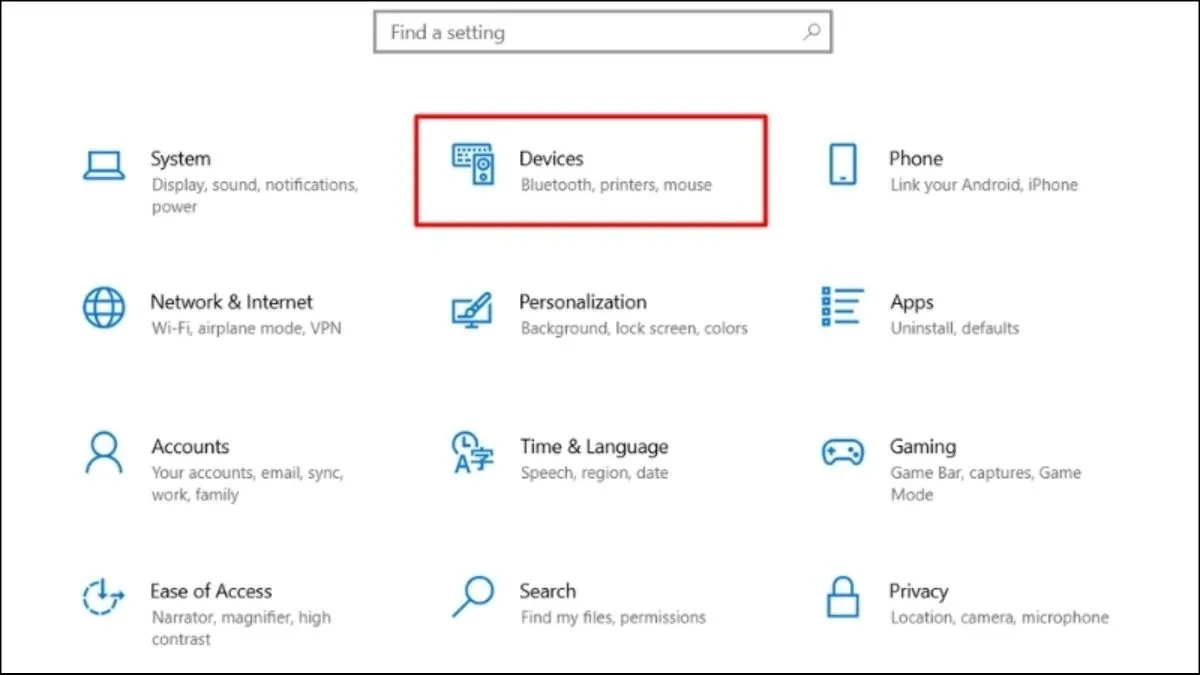Click the Accounts title text
Screen dimensions: 1200x675
[x=190, y=447]
